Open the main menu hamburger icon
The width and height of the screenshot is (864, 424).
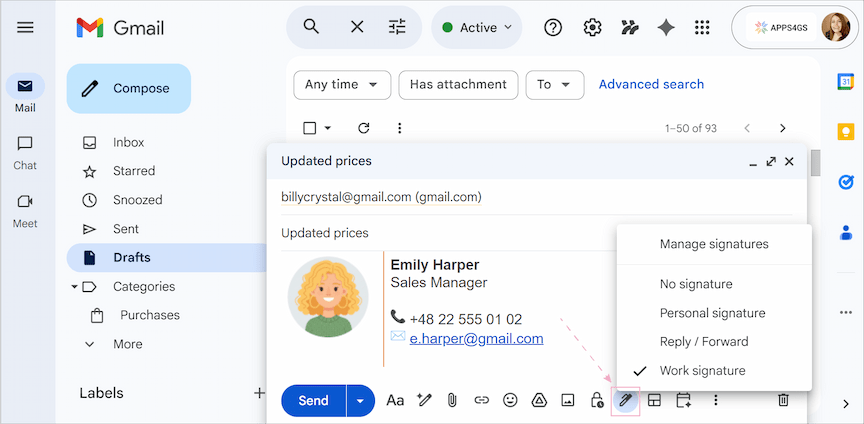(x=25, y=27)
